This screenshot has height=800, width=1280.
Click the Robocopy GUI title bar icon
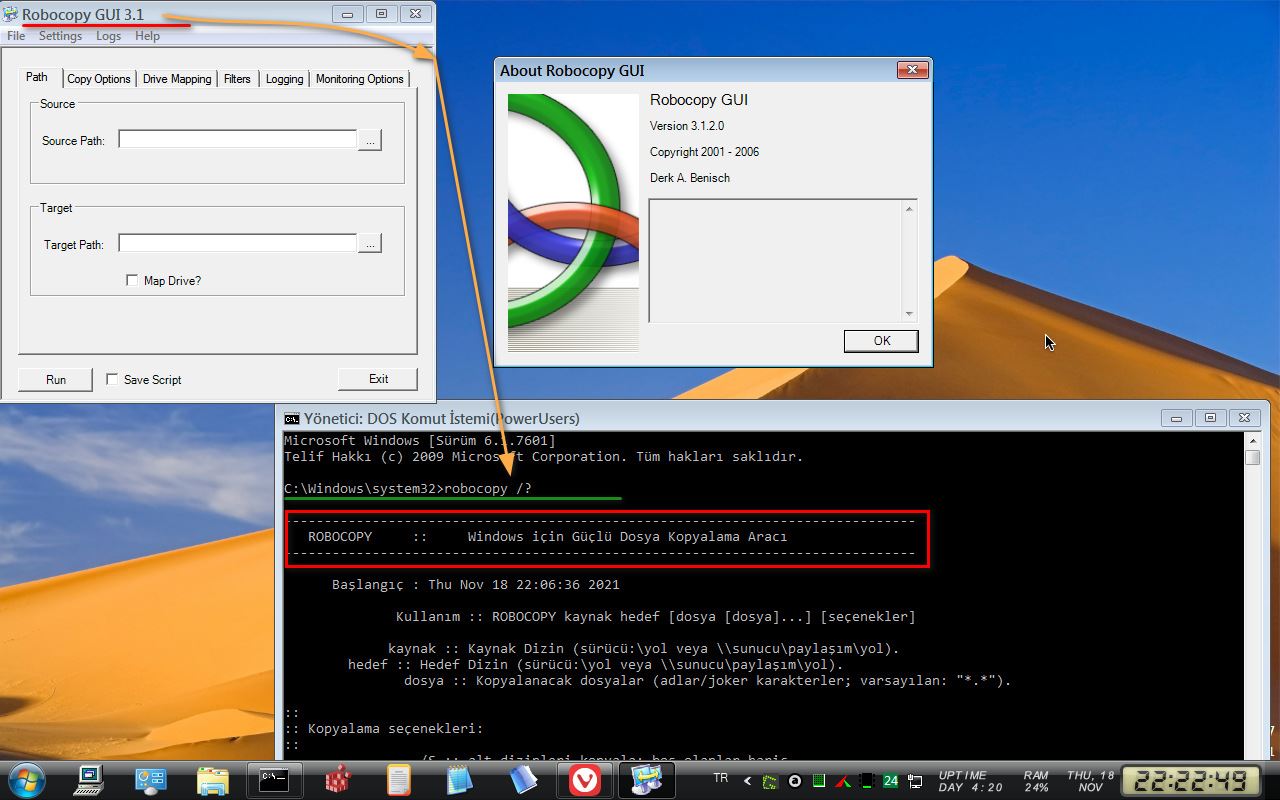[11, 14]
